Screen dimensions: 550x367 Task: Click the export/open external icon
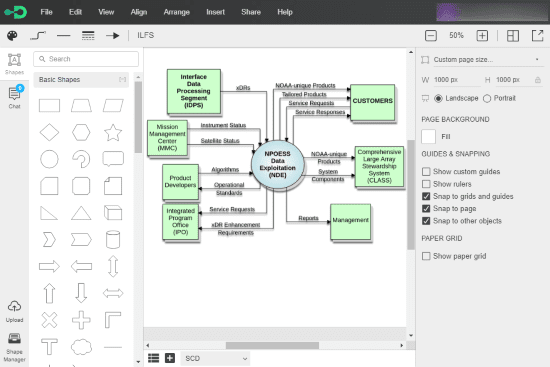[x=538, y=35]
